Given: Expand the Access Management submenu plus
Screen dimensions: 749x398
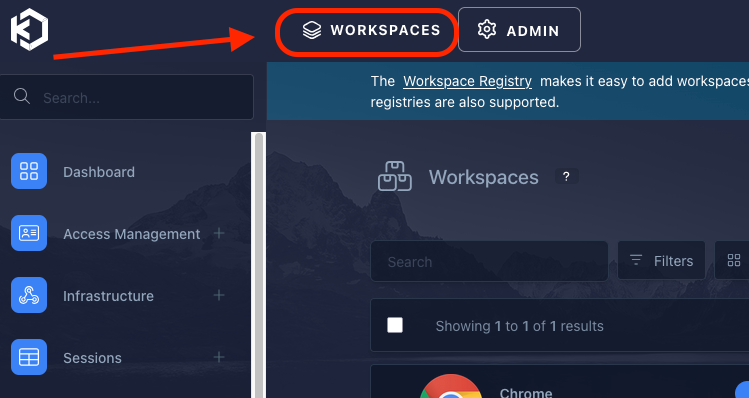Looking at the screenshot, I should (219, 233).
